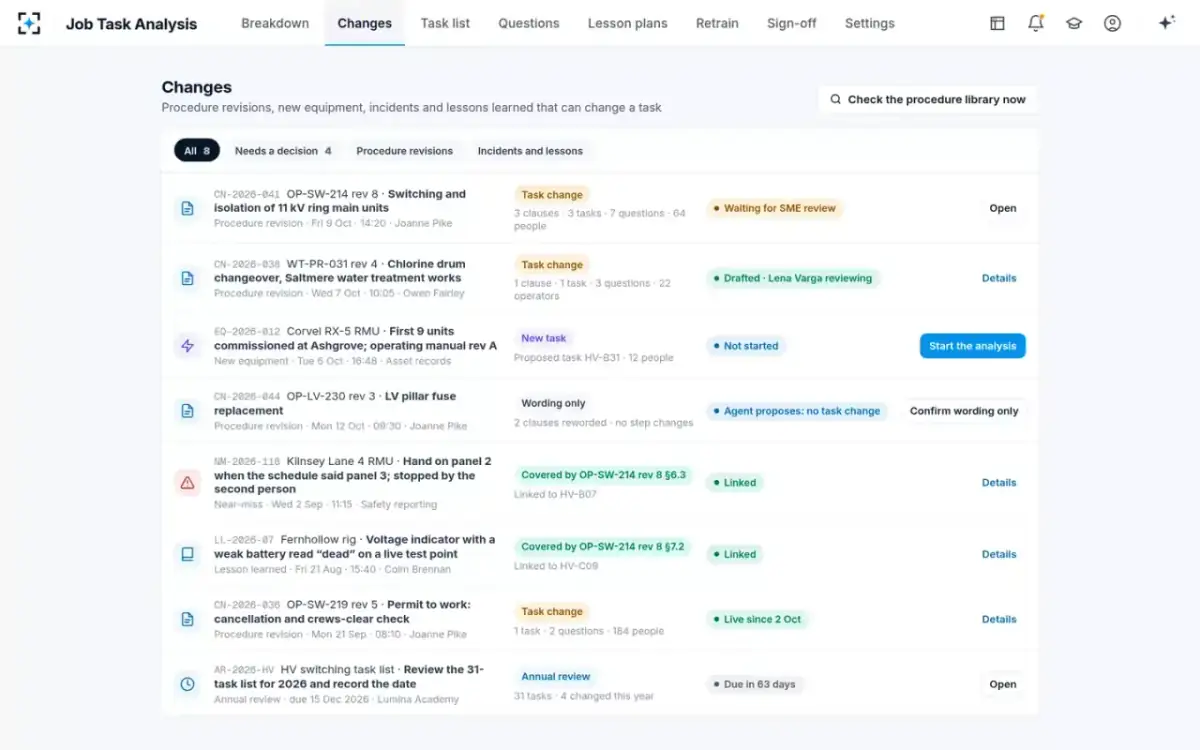
Task: Click the LV pillar fuse replacement title
Action: point(335,403)
